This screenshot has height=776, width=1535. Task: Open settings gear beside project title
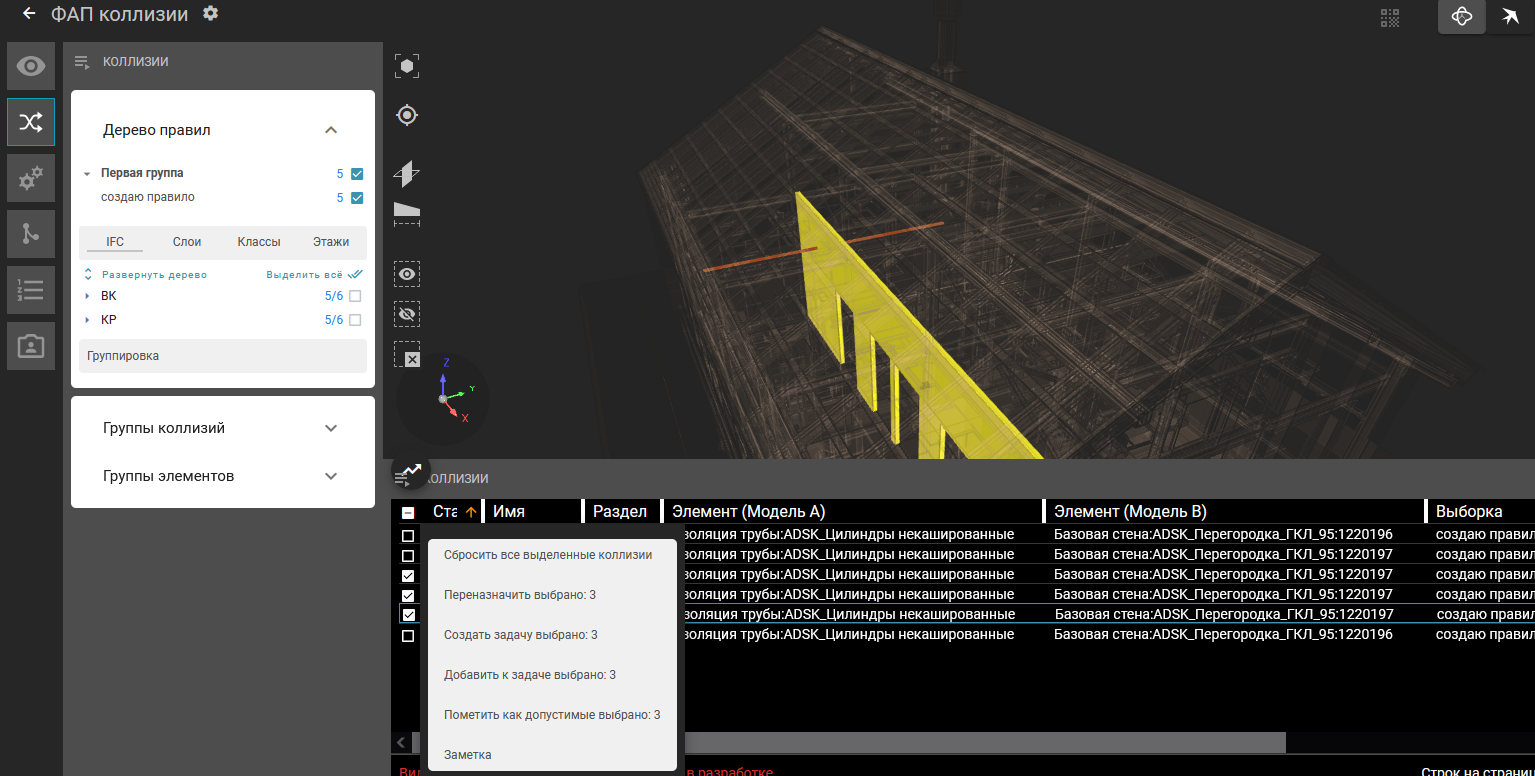[x=210, y=14]
